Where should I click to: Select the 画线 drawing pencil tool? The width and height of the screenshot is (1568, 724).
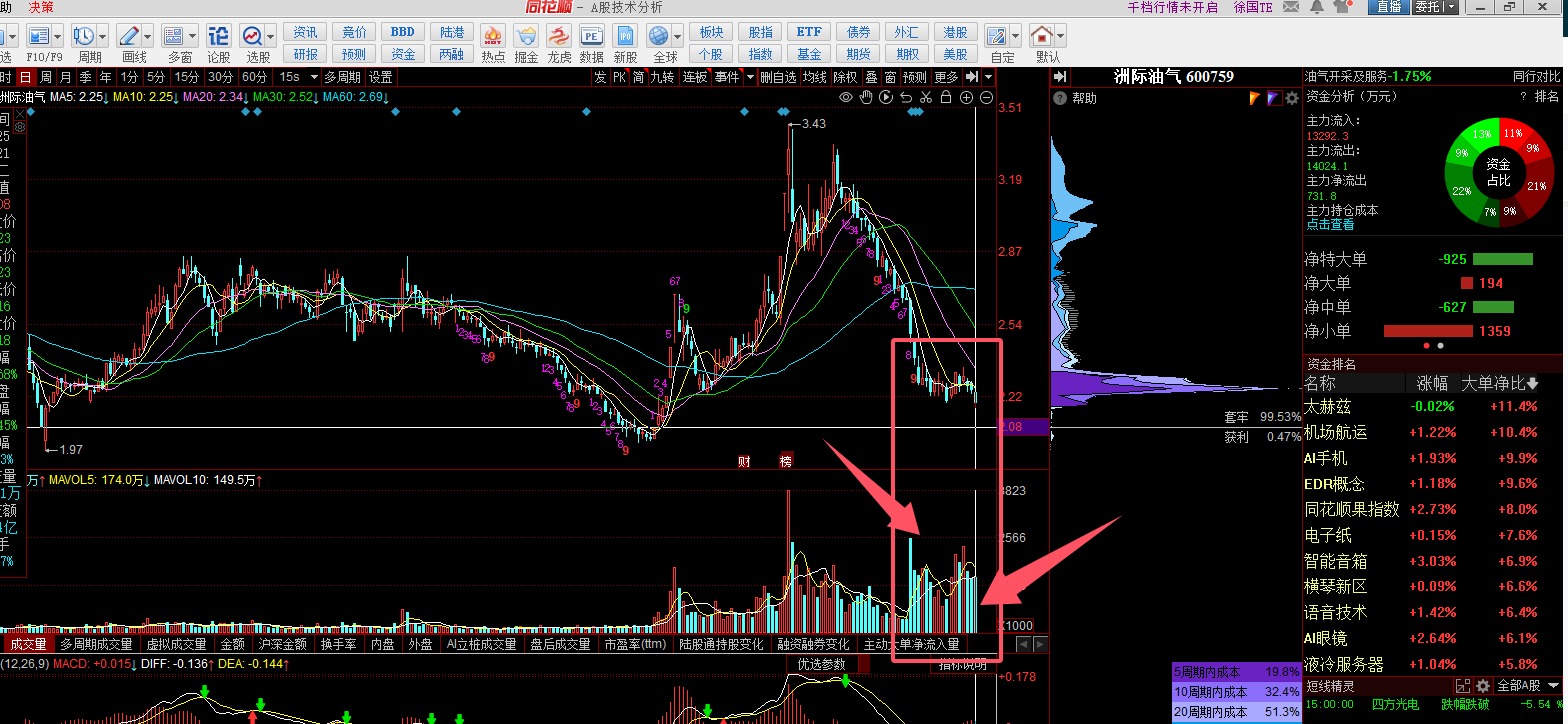pos(128,36)
